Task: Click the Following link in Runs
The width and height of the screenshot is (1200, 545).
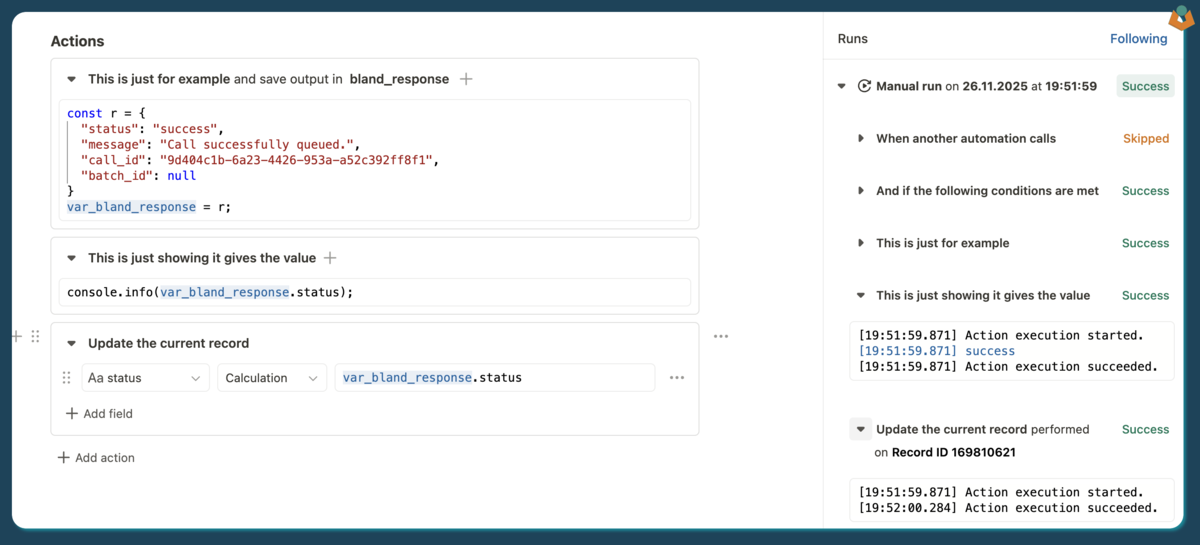Action: pyautogui.click(x=1138, y=39)
